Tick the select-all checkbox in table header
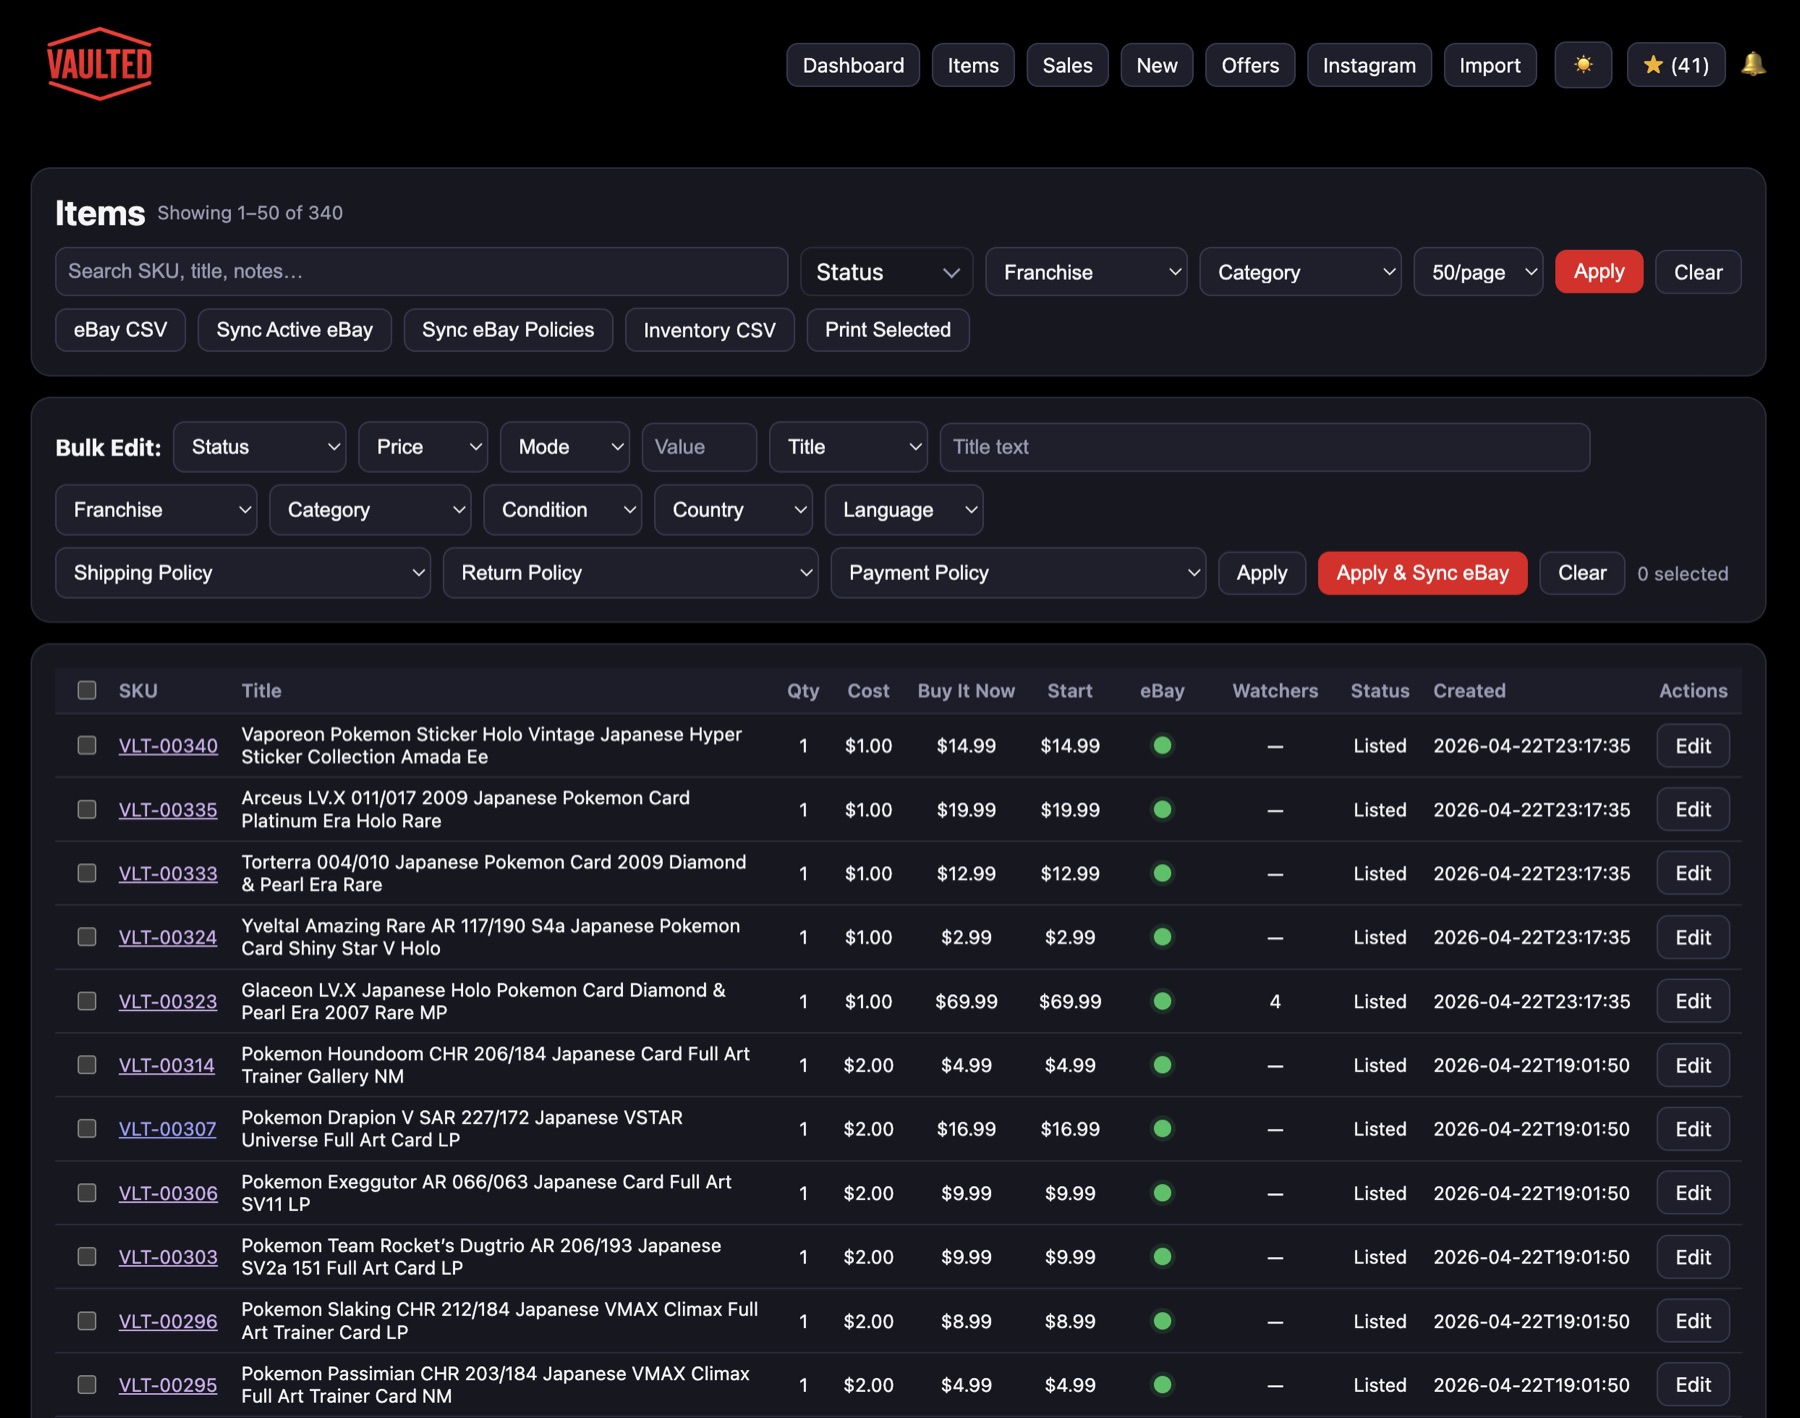Image resolution: width=1800 pixels, height=1418 pixels. tap(87, 690)
